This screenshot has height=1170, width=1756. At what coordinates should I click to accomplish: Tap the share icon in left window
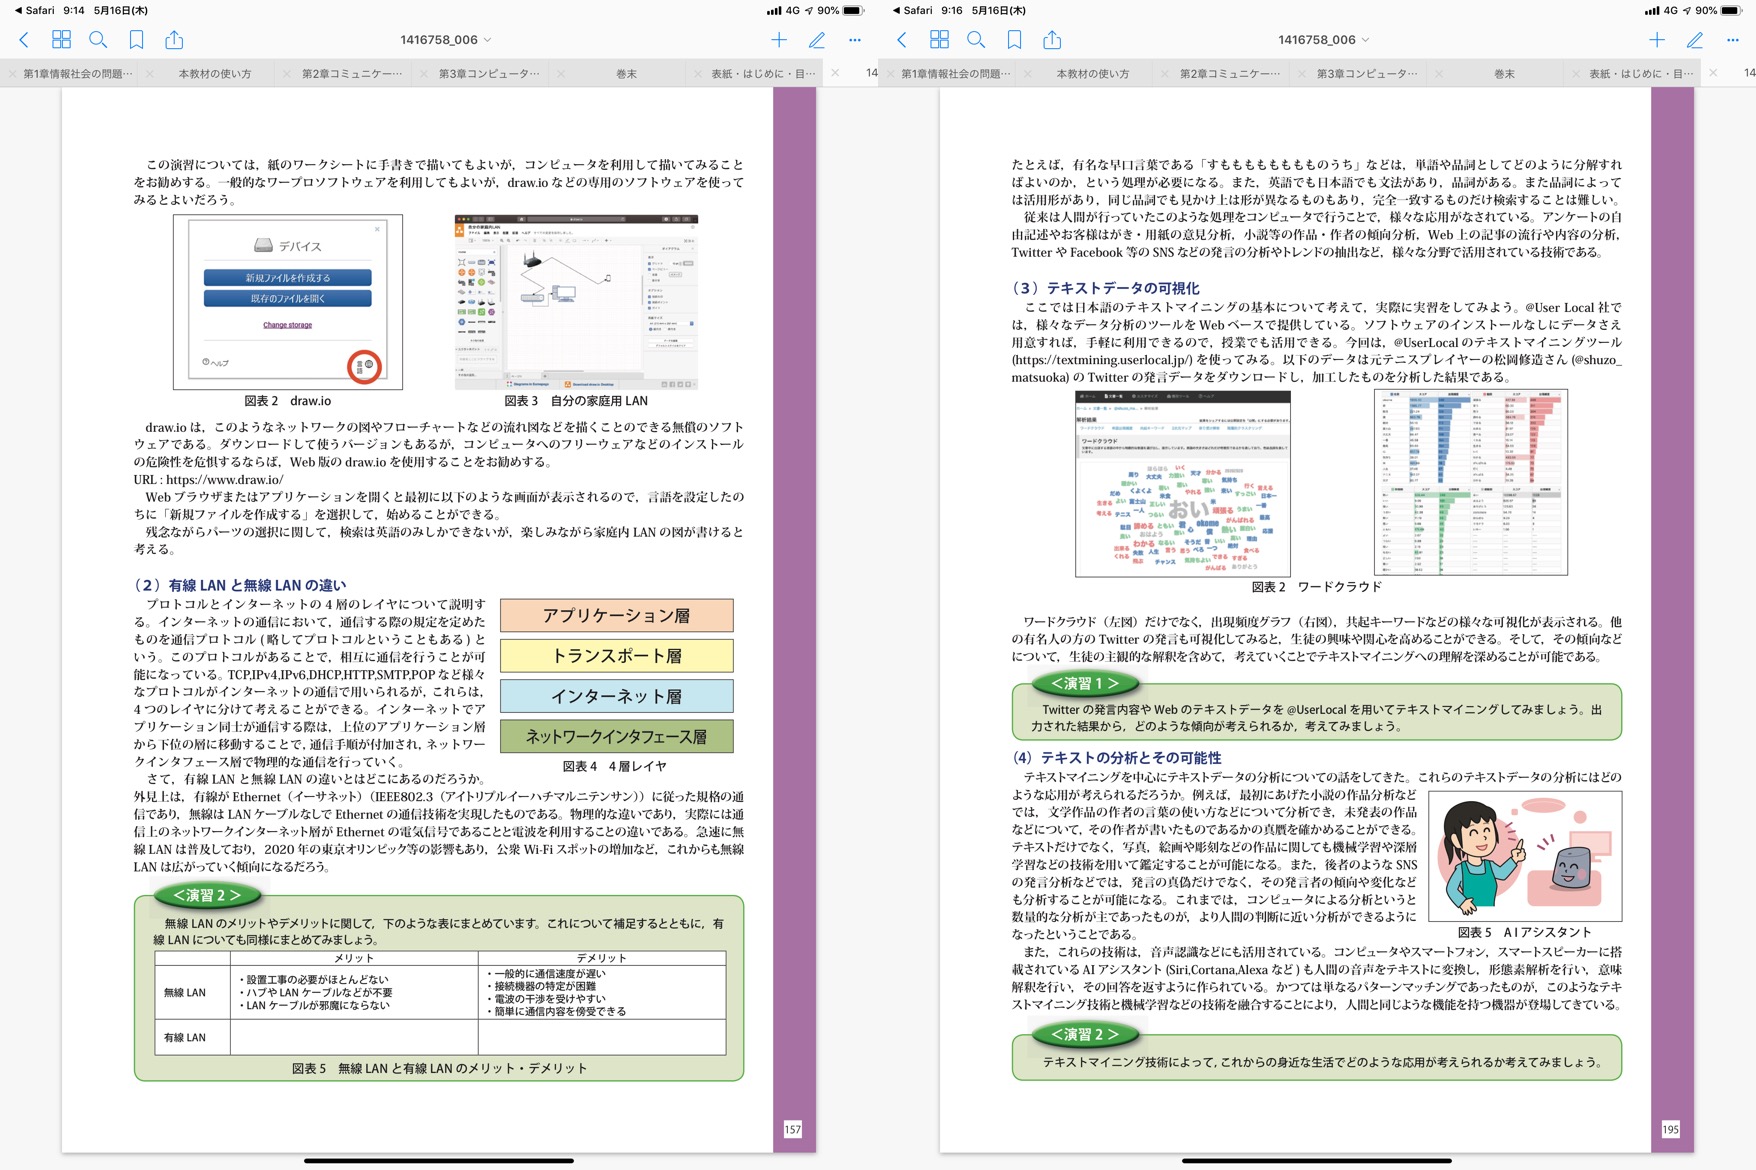click(x=174, y=40)
